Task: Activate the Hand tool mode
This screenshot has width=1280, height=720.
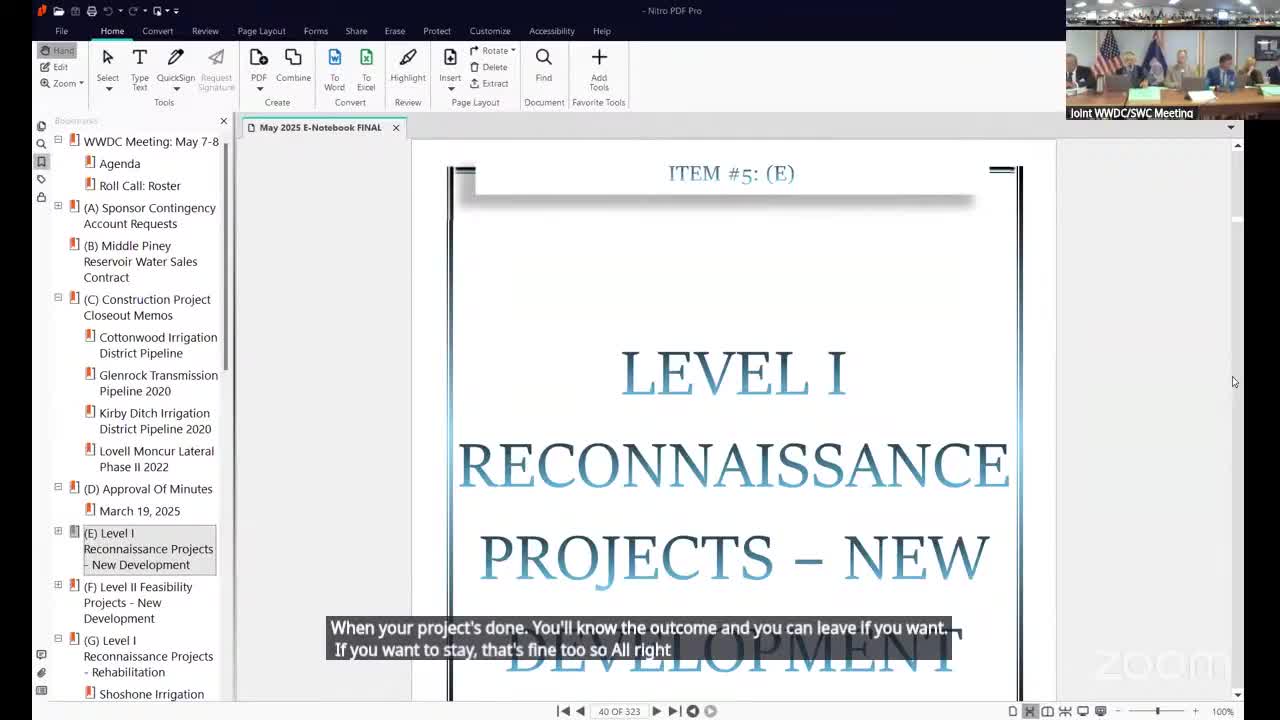Action: pos(57,51)
